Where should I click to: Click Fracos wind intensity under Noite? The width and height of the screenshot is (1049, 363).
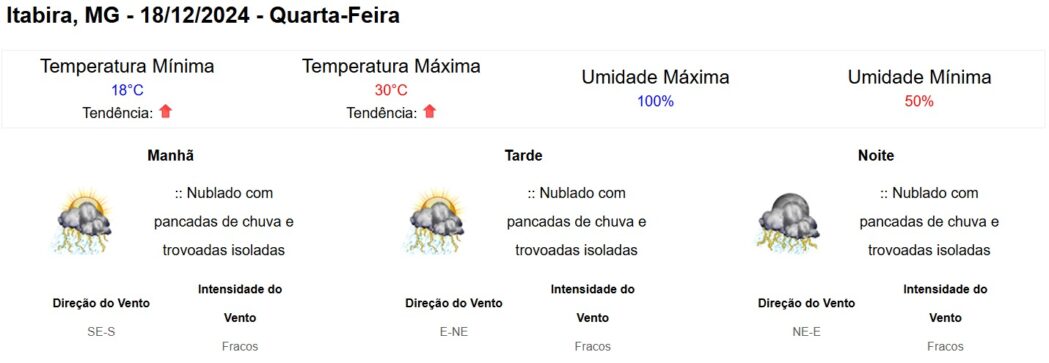945,346
